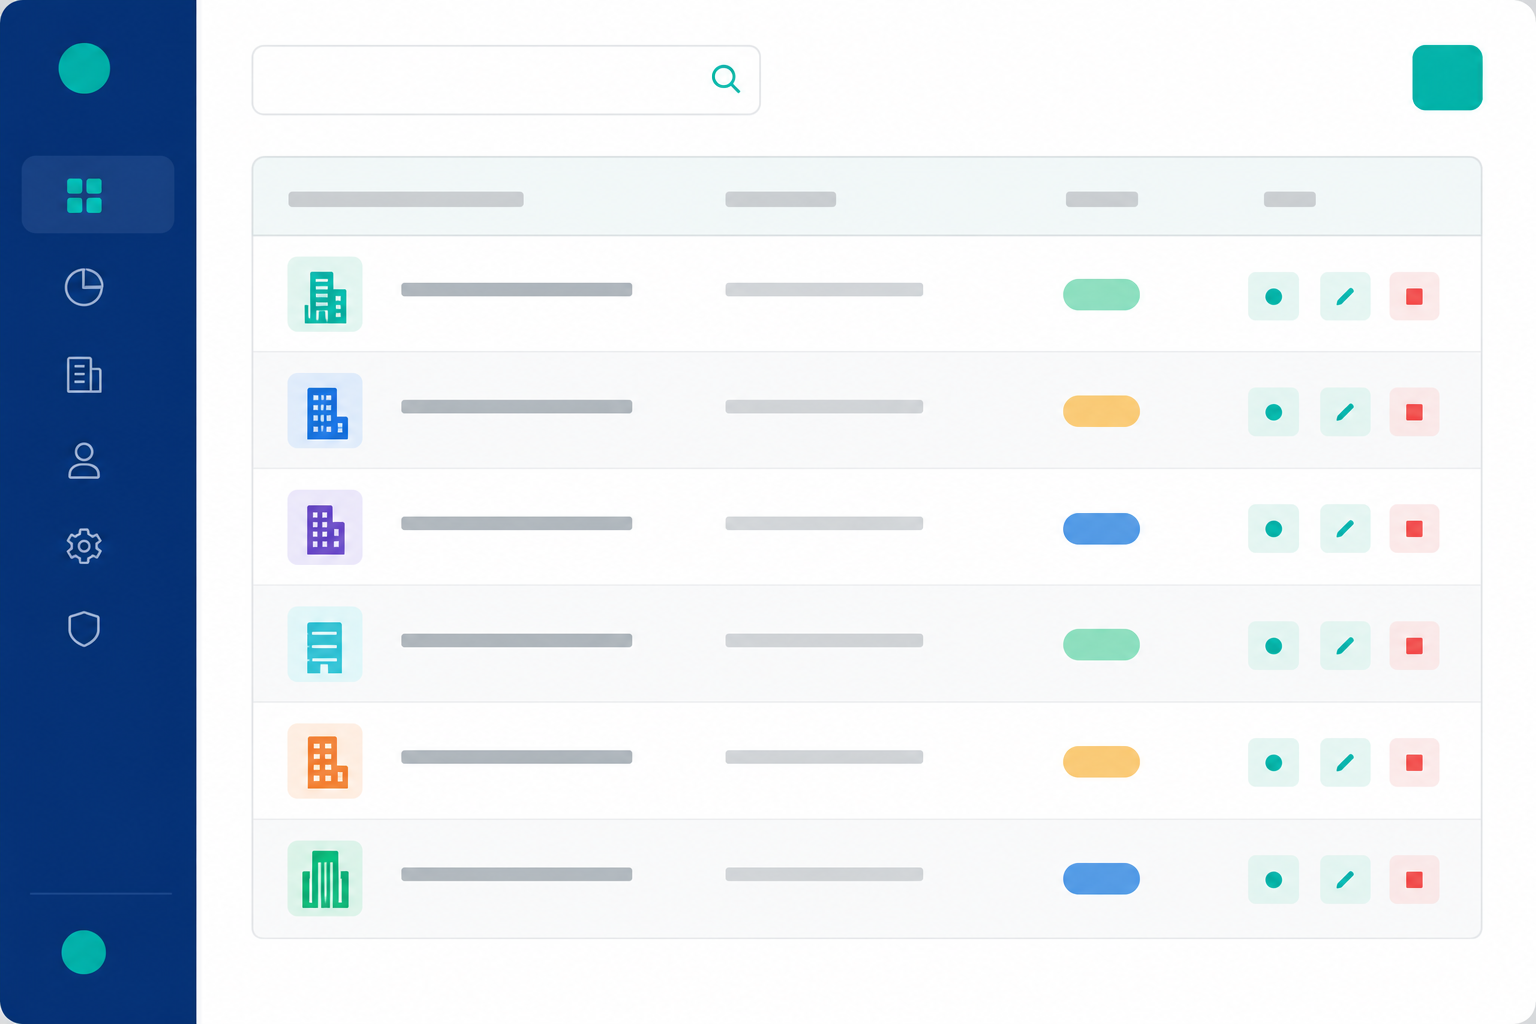This screenshot has height=1024, width=1536.
Task: Click blue status pill in purple building row
Action: 1101,528
